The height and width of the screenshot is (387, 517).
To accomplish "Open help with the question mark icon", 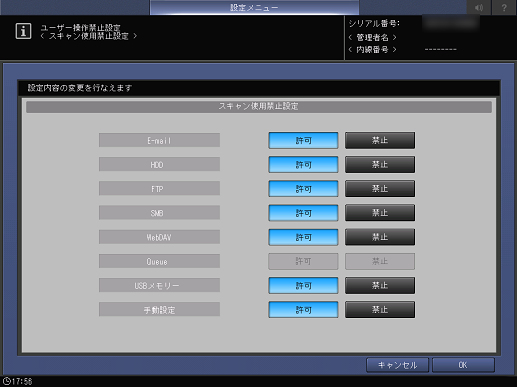I will (x=504, y=7).
